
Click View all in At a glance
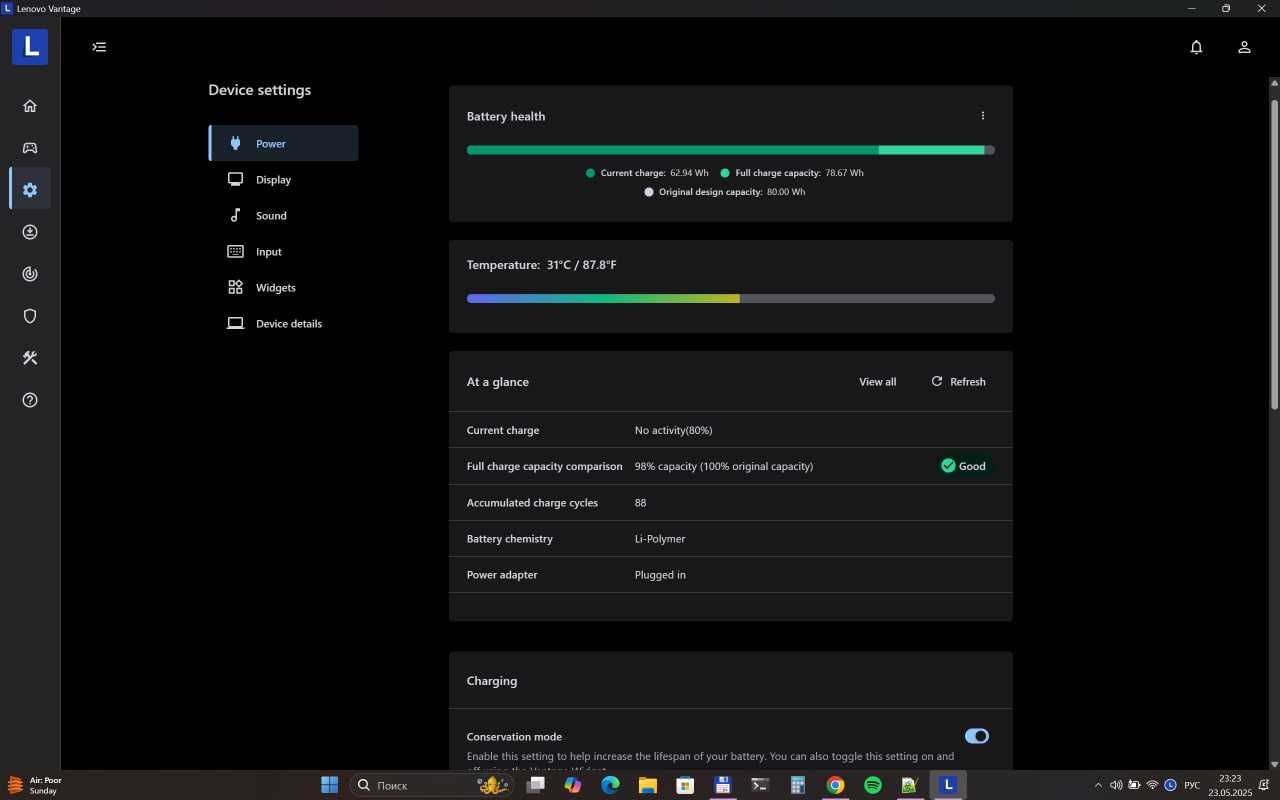coord(877,382)
